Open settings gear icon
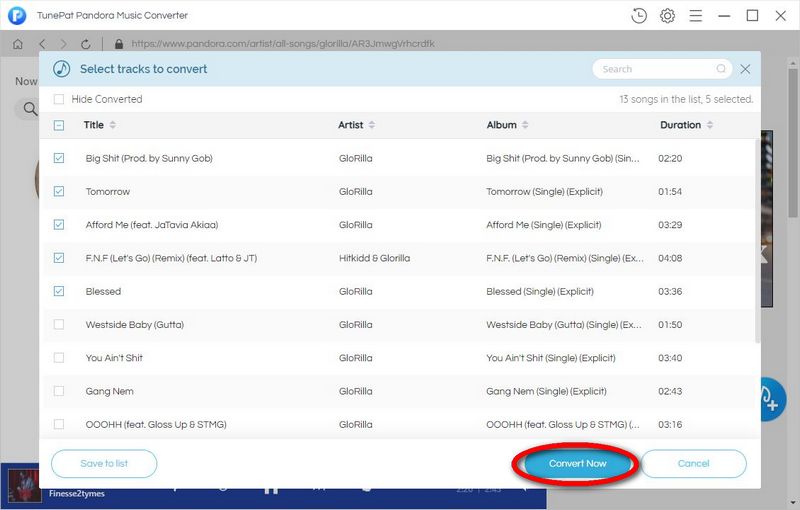800x510 pixels. (667, 16)
